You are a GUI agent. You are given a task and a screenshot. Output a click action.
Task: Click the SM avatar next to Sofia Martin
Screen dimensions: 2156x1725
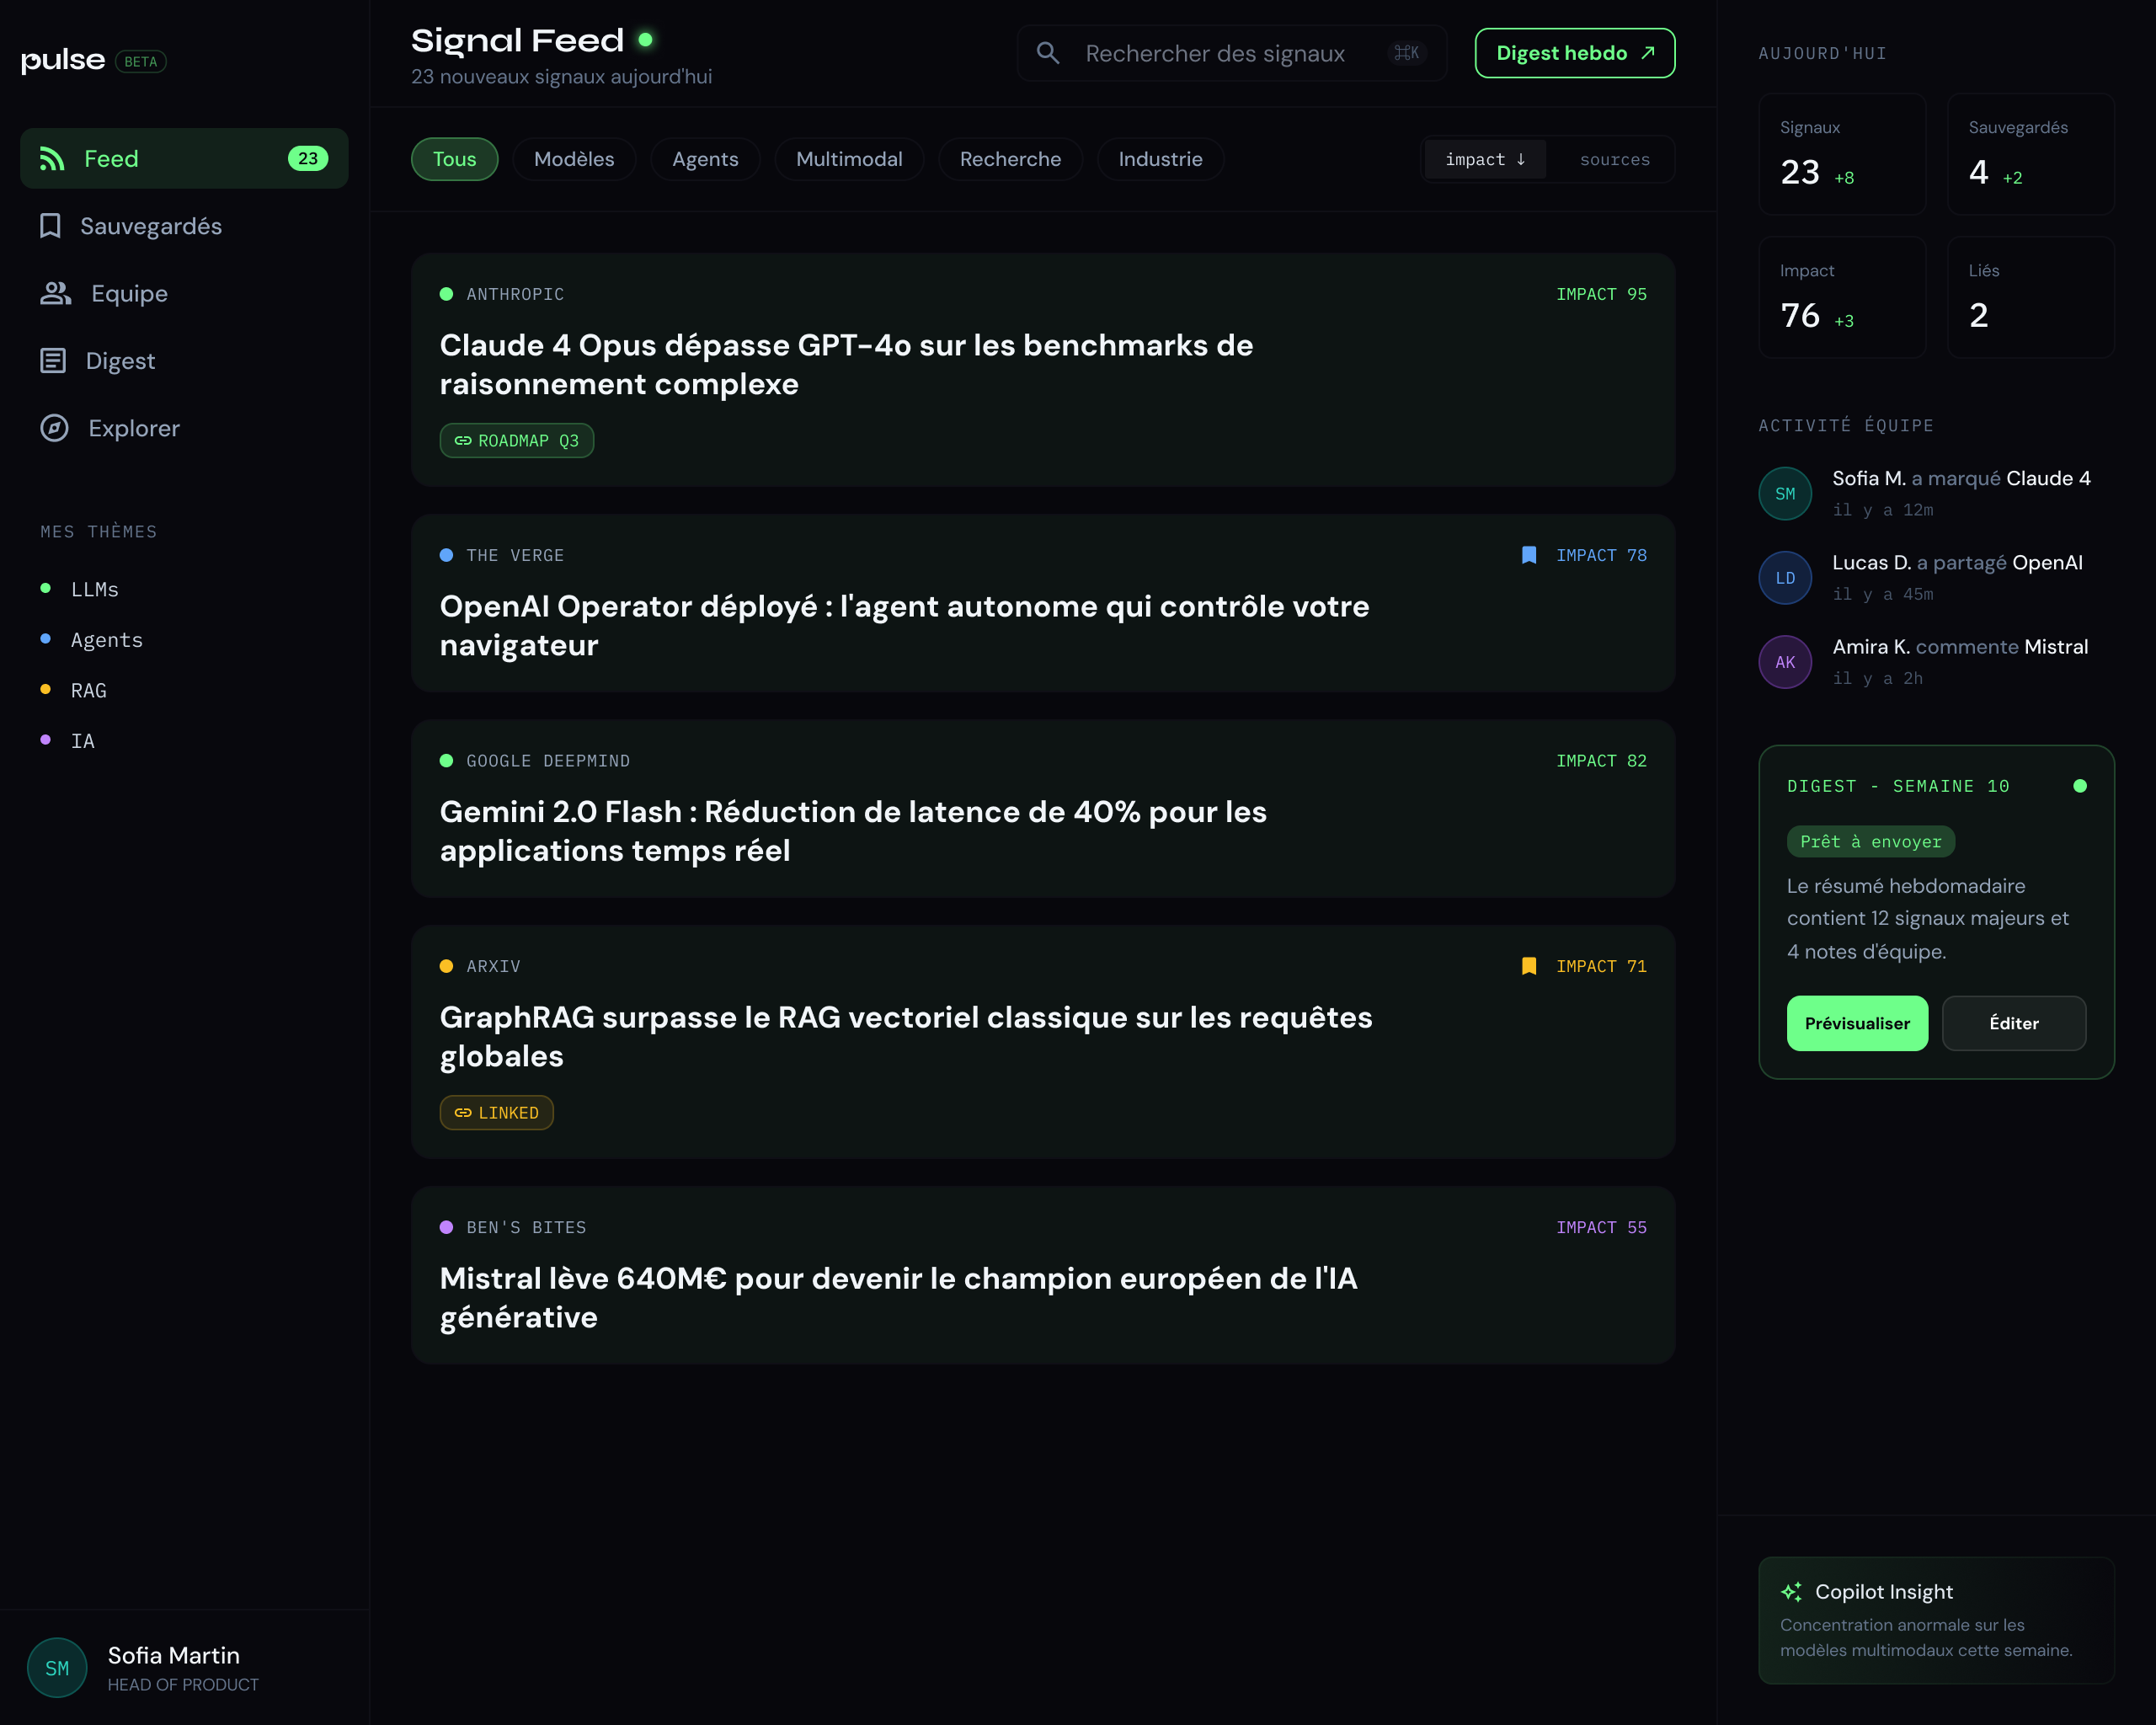tap(57, 1668)
